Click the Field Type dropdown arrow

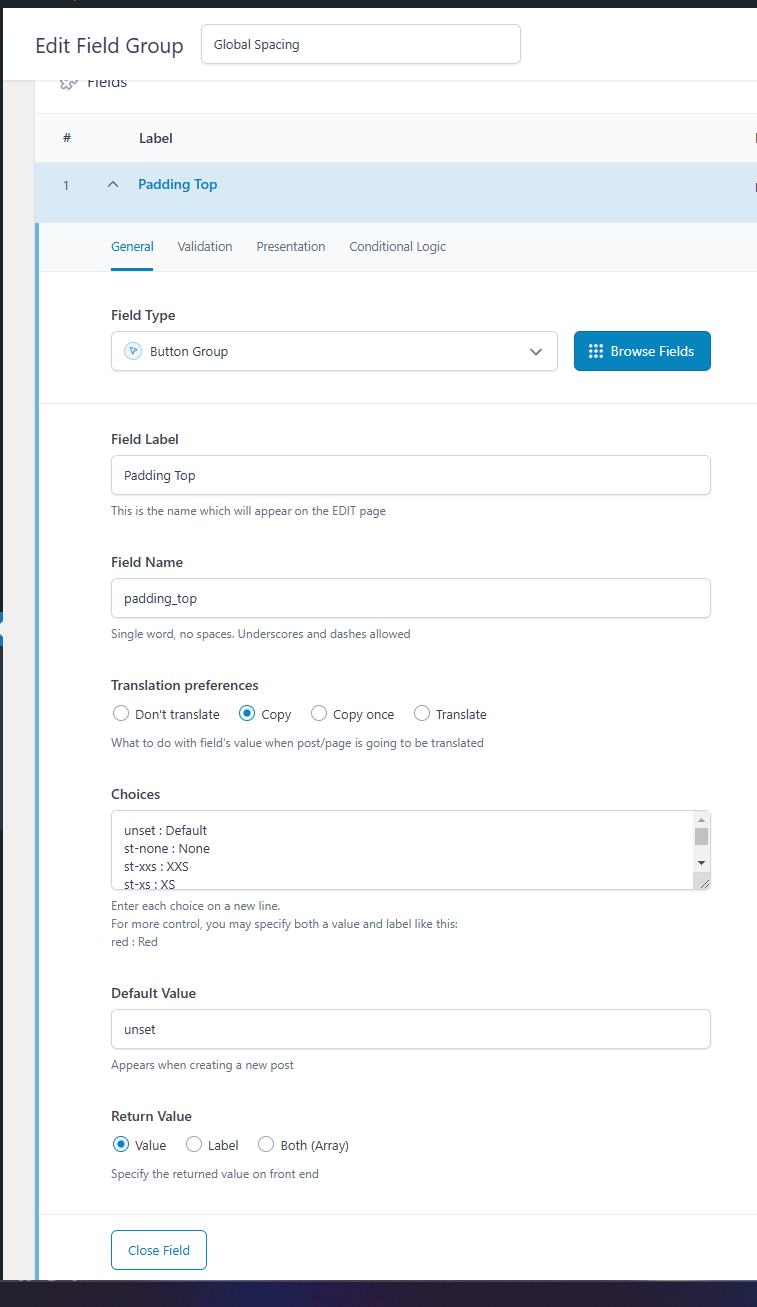pyautogui.click(x=536, y=351)
